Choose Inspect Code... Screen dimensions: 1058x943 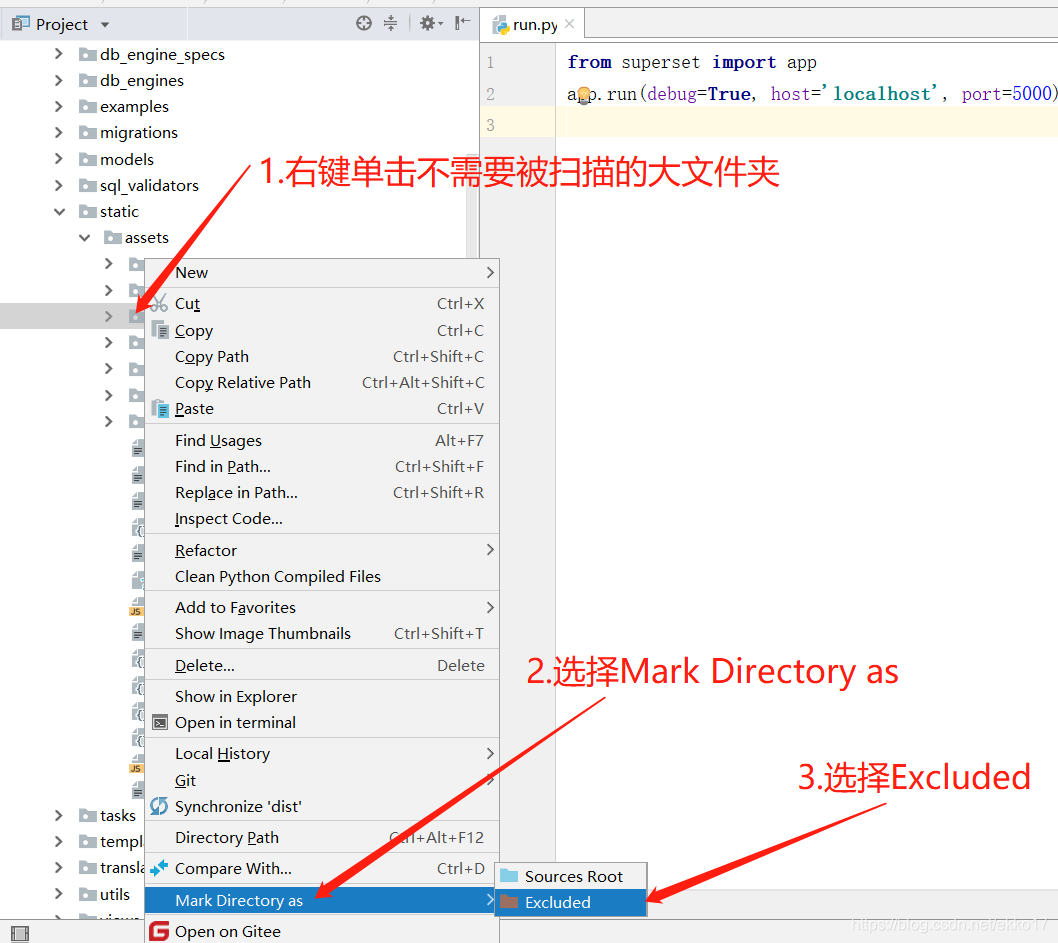point(323,519)
